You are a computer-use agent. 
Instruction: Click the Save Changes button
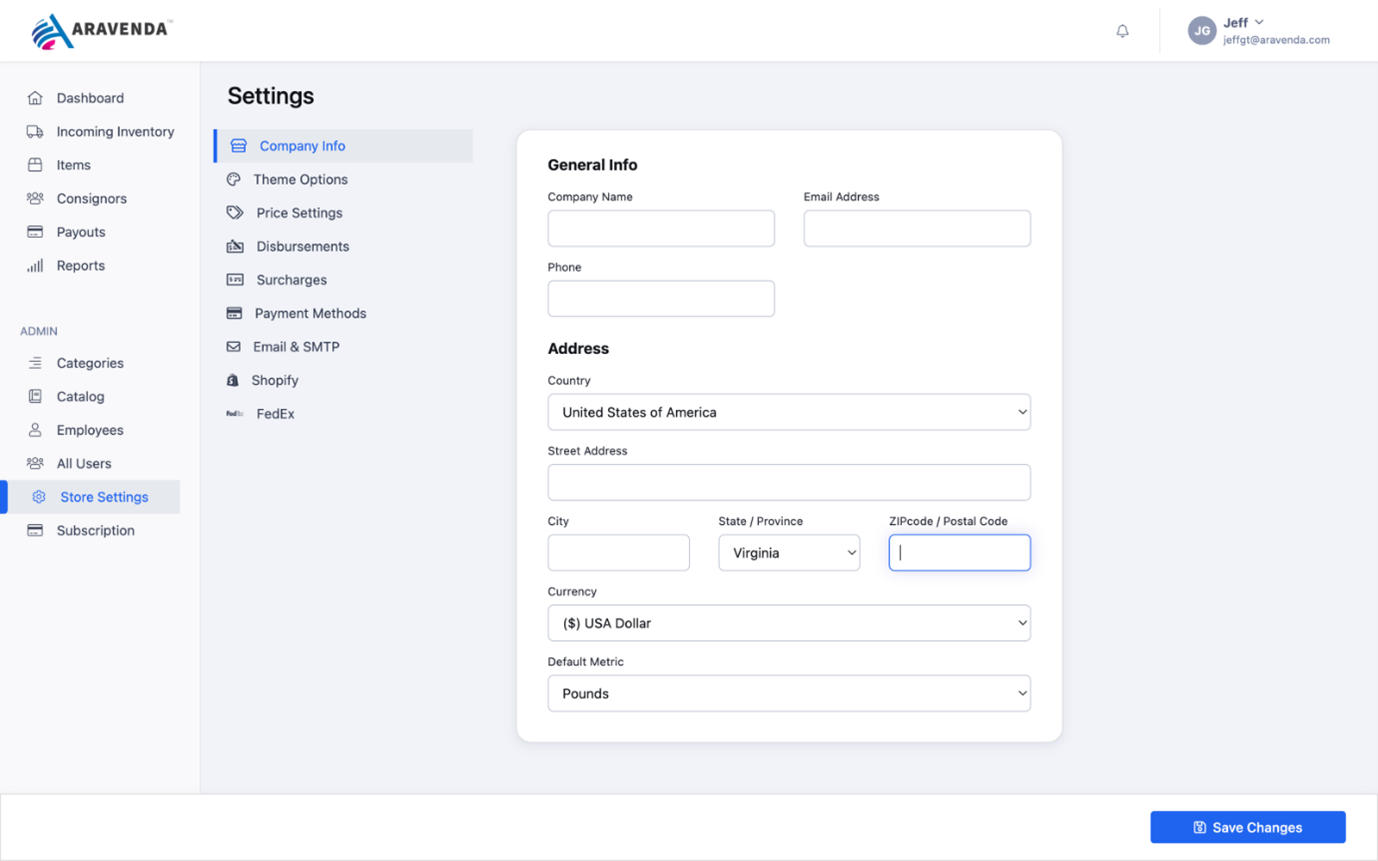tap(1246, 827)
